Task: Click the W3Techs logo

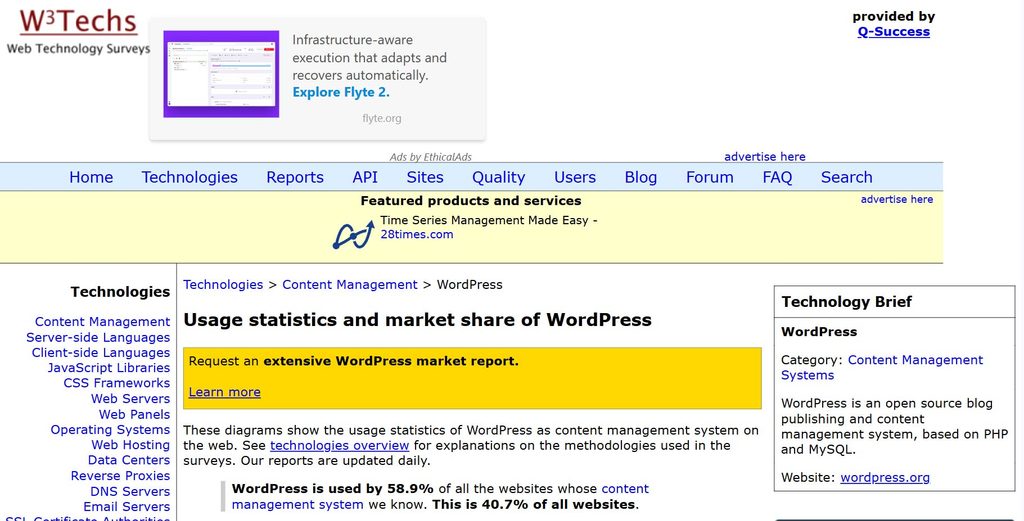Action: 78,31
